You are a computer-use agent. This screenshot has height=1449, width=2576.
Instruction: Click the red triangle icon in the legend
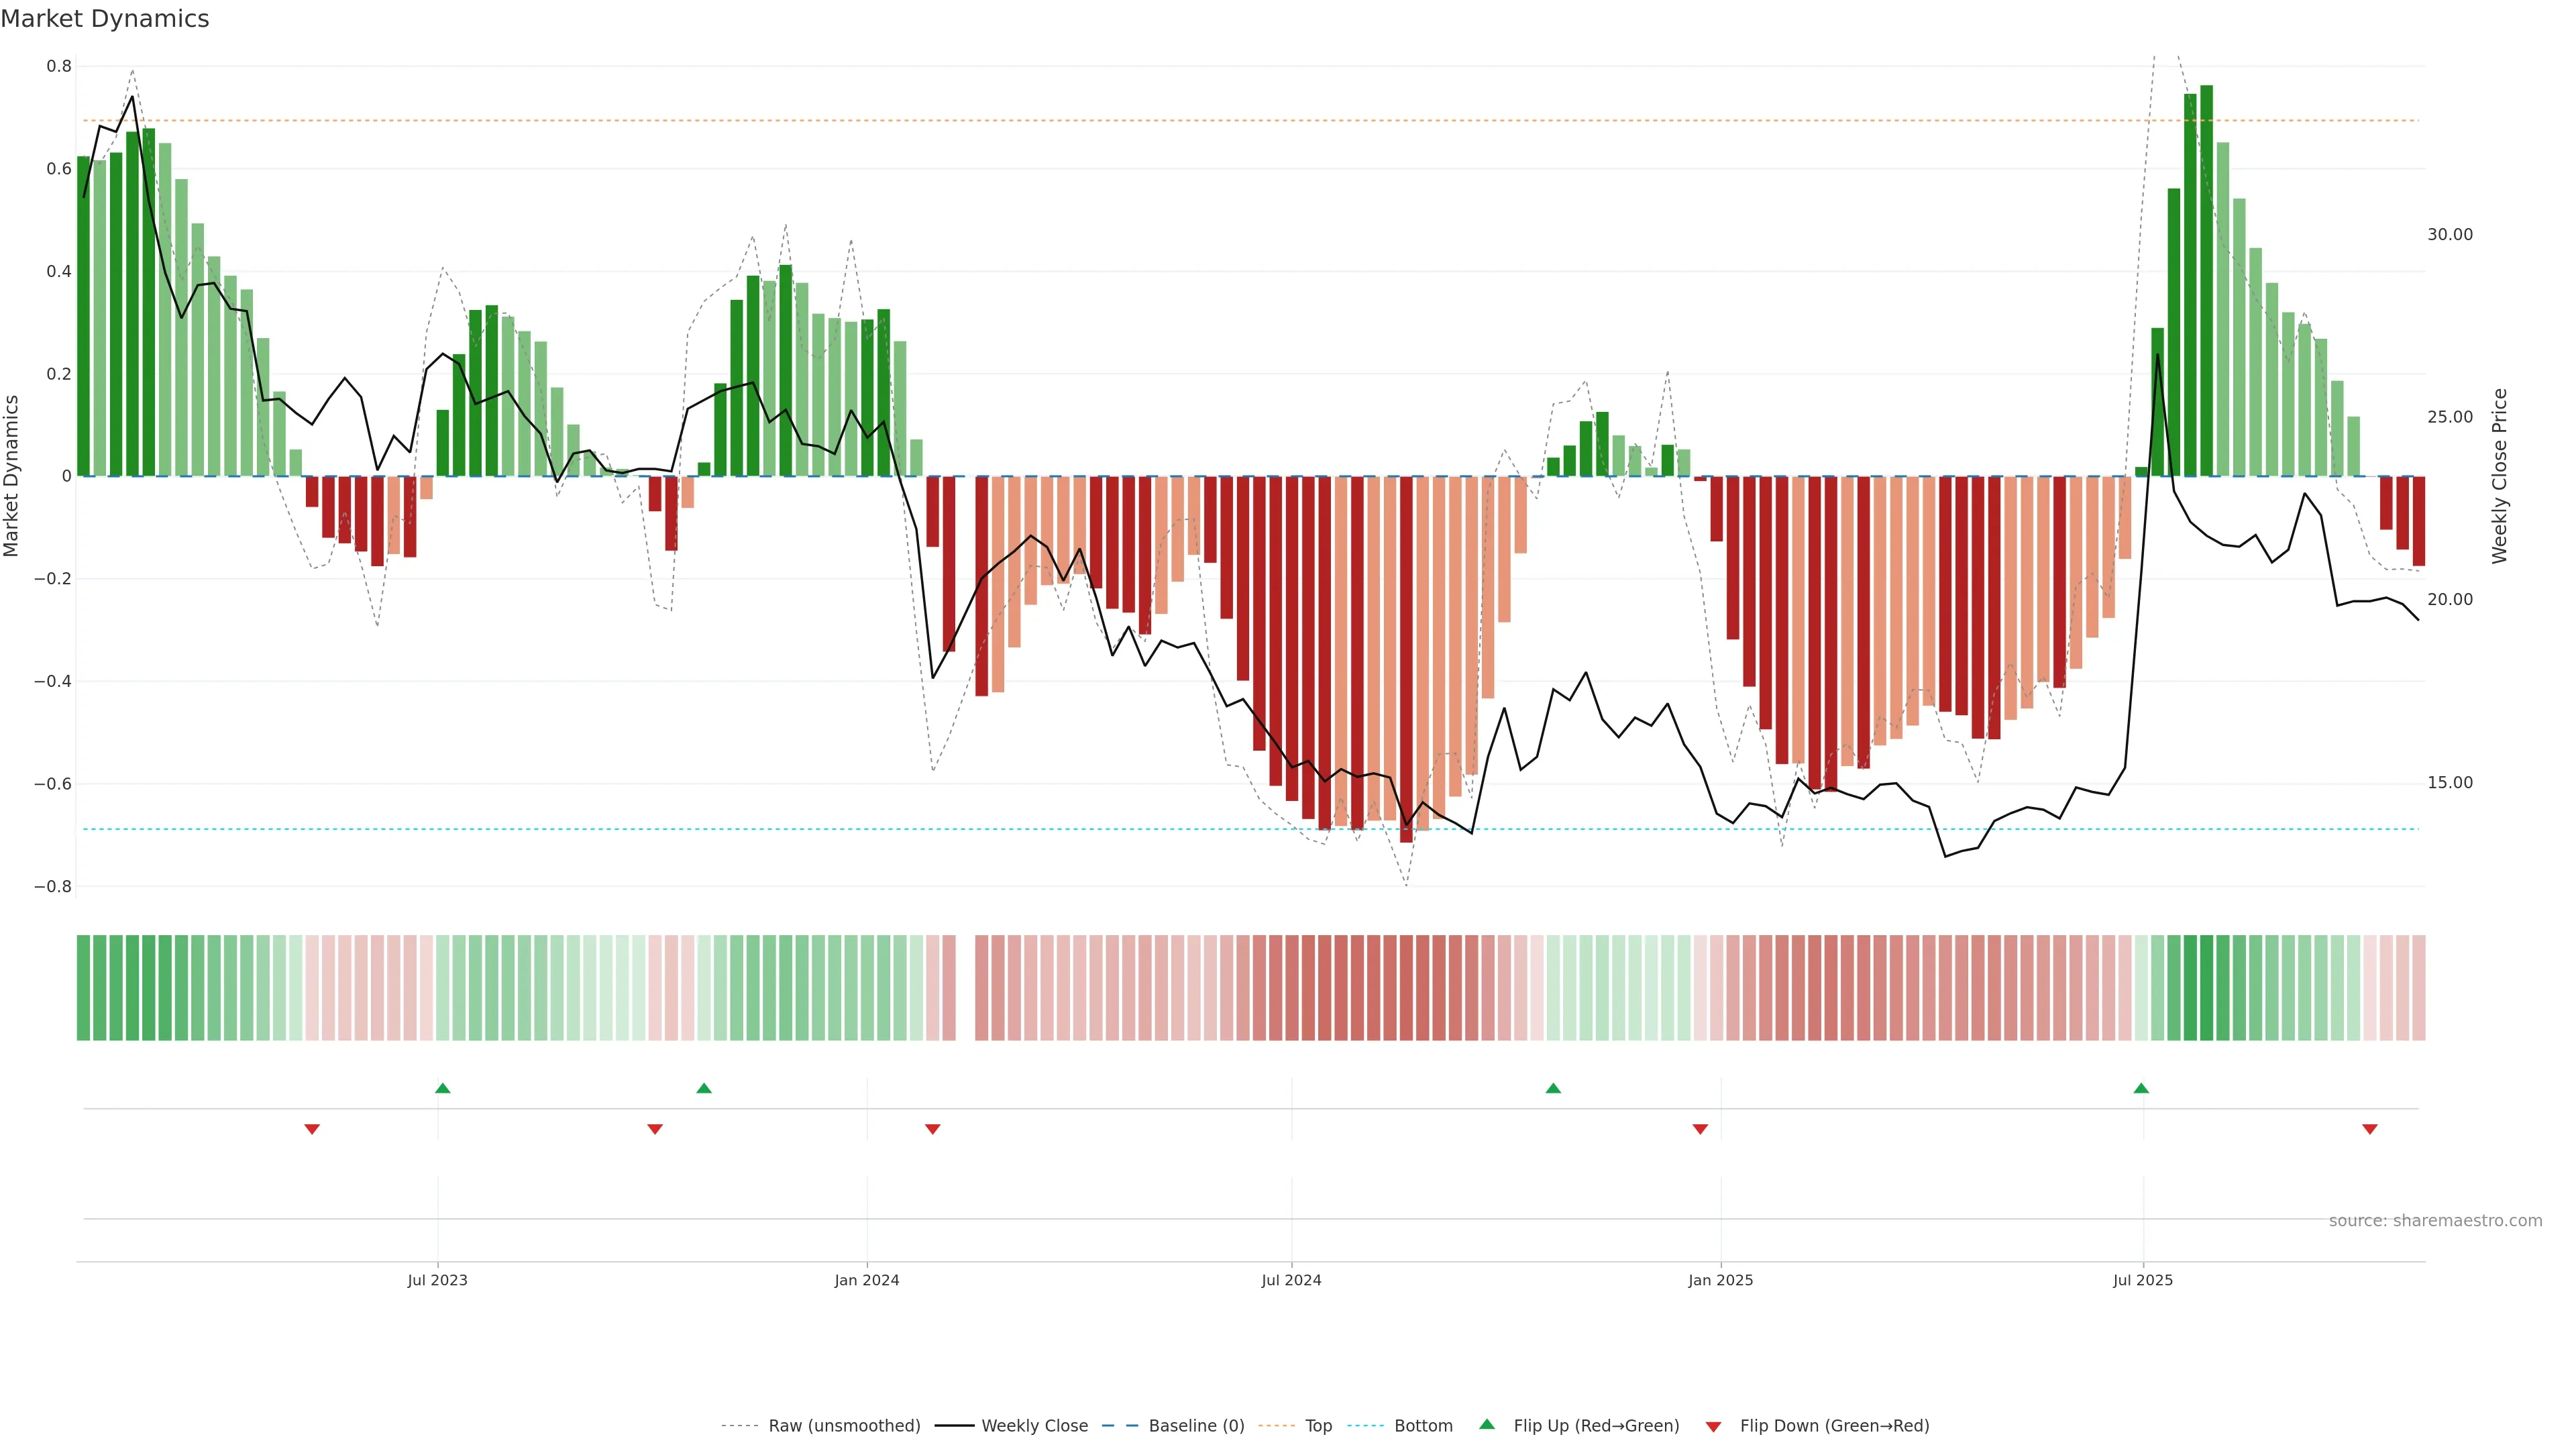pyautogui.click(x=1713, y=1426)
